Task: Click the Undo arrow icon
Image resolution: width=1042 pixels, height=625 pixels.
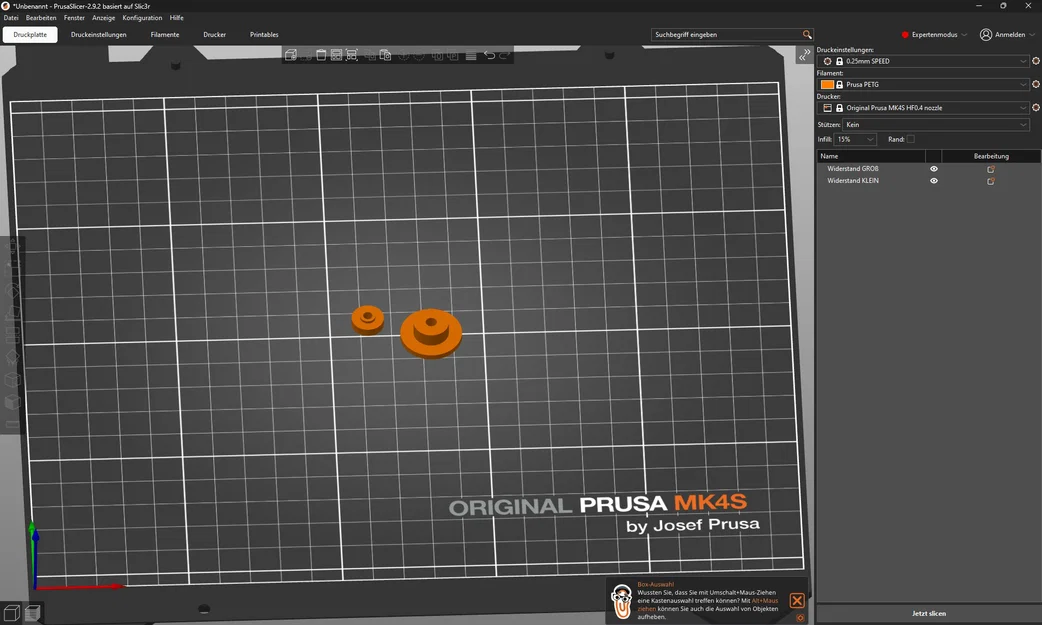Action: pyautogui.click(x=489, y=55)
